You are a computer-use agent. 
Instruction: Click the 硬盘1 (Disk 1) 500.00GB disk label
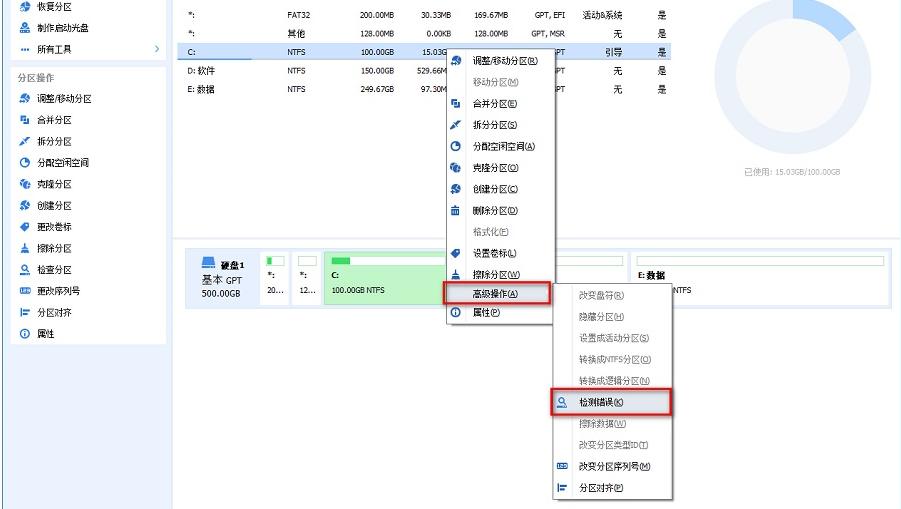(223, 278)
